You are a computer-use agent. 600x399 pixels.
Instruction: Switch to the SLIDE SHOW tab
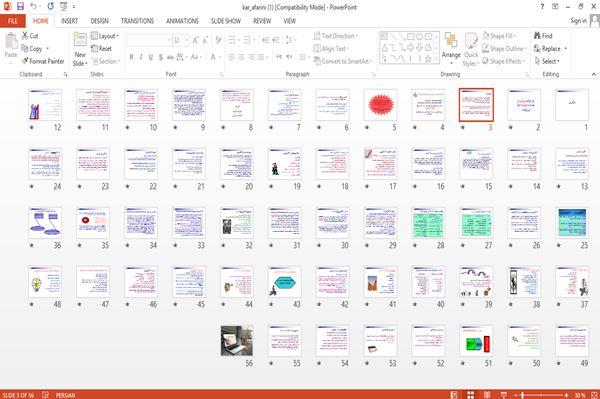tap(226, 21)
